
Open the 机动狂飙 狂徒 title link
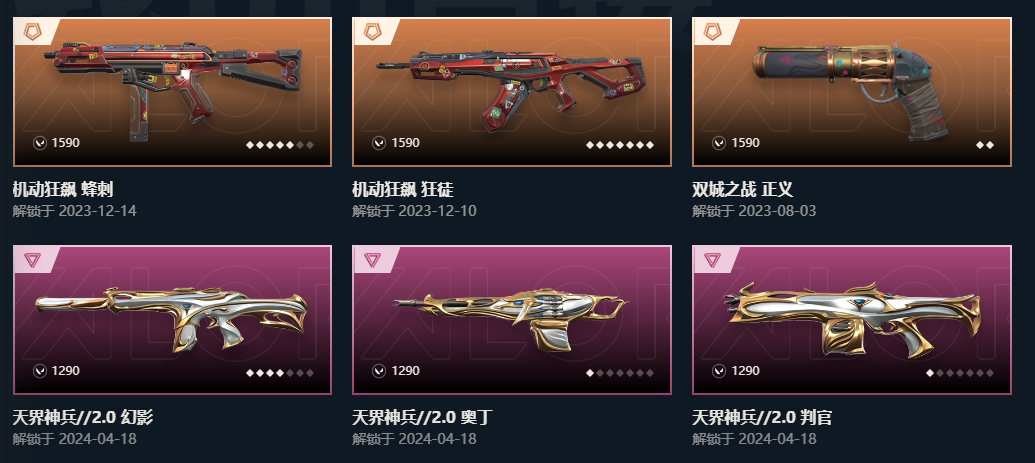click(403, 190)
